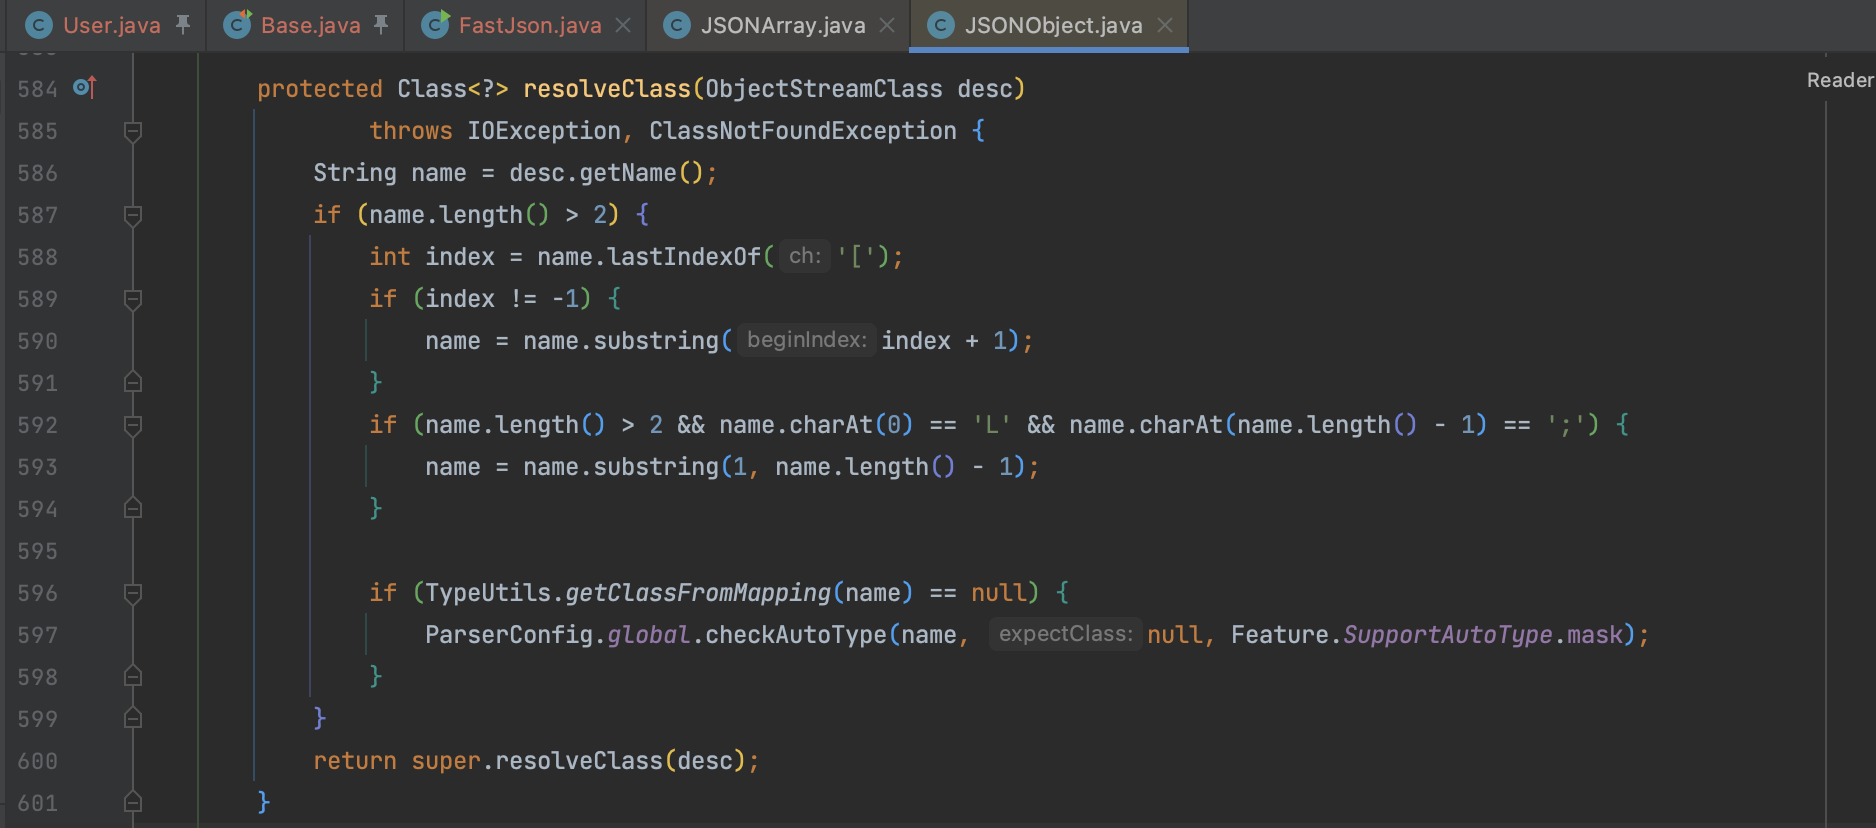Activate the JSONObject.java tab
The height and width of the screenshot is (828, 1876).
(1053, 25)
